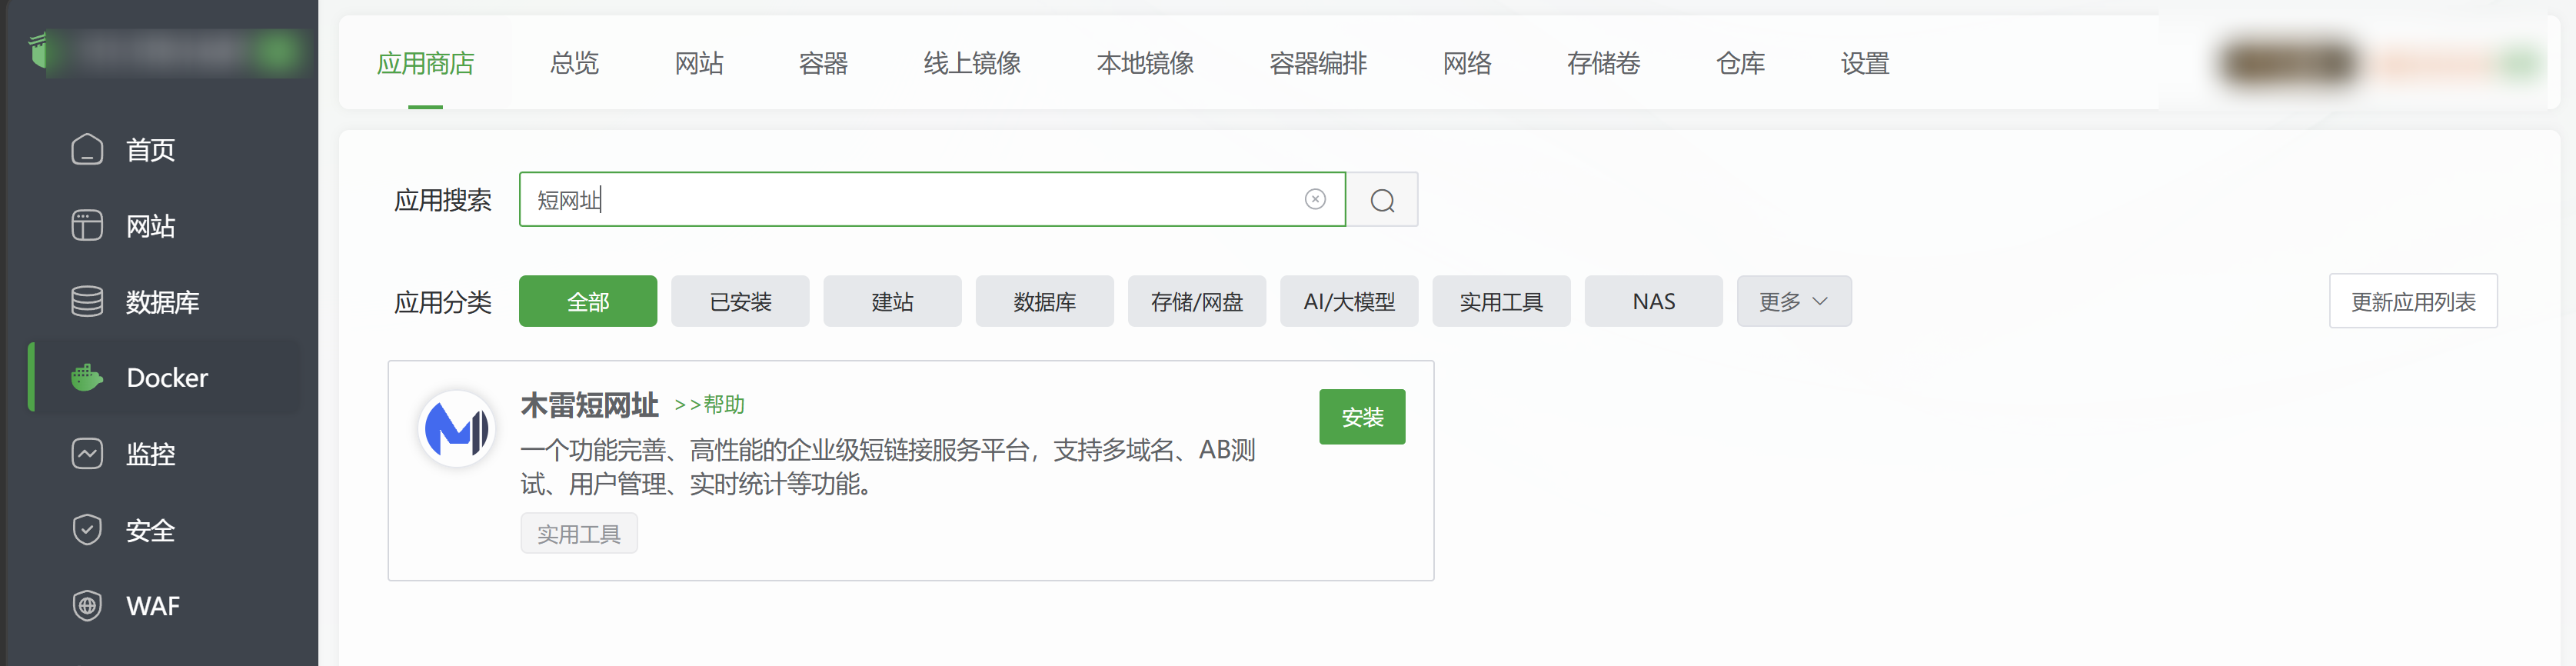Open the >>帮助 link for 木雷短网址

(709, 405)
